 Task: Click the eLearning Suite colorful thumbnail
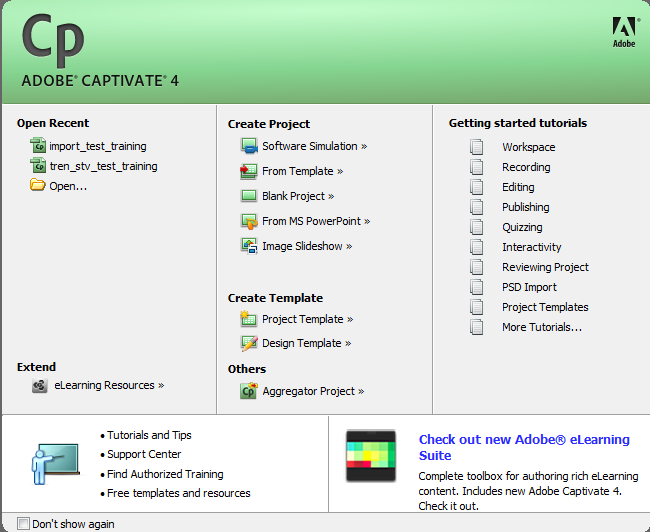click(371, 455)
